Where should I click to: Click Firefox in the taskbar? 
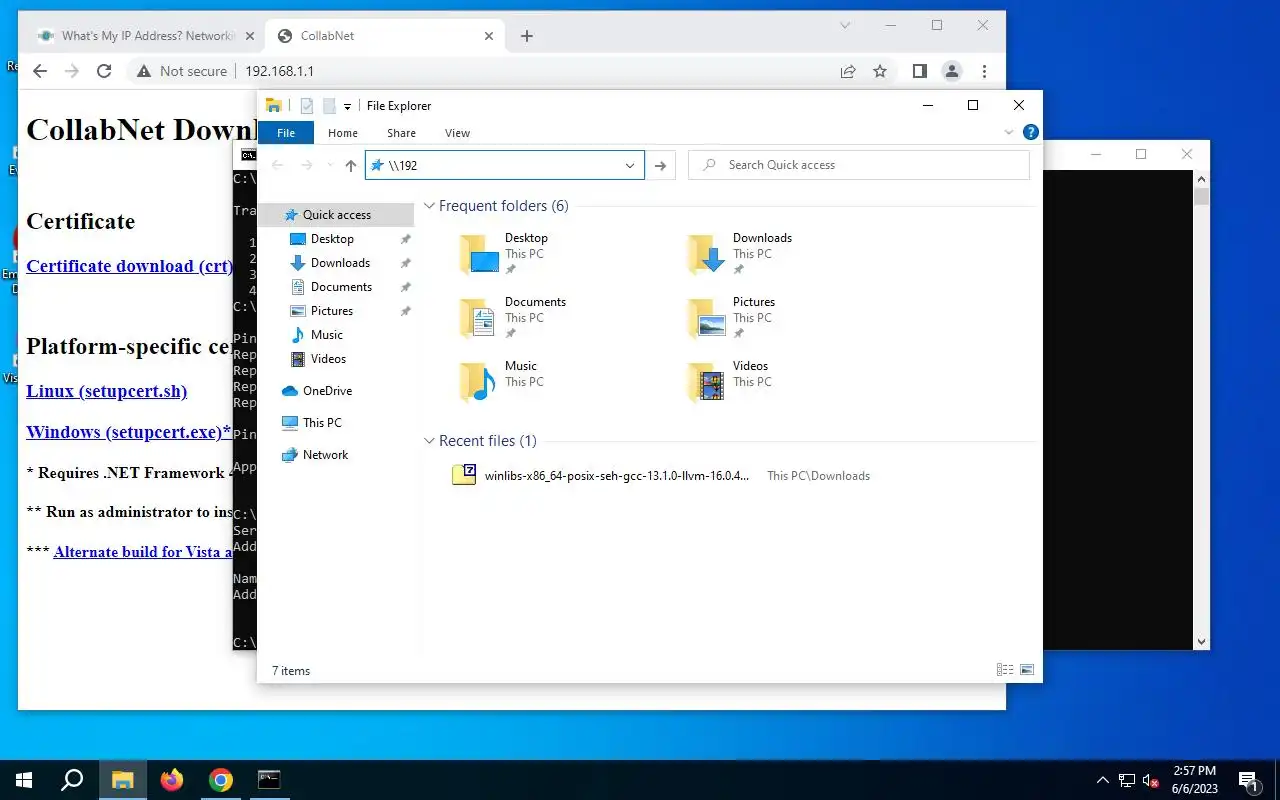(x=172, y=780)
